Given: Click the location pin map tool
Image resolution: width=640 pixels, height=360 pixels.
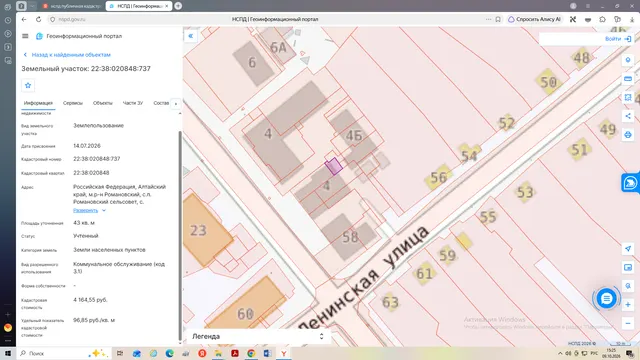Looking at the screenshot, I should point(628,60).
